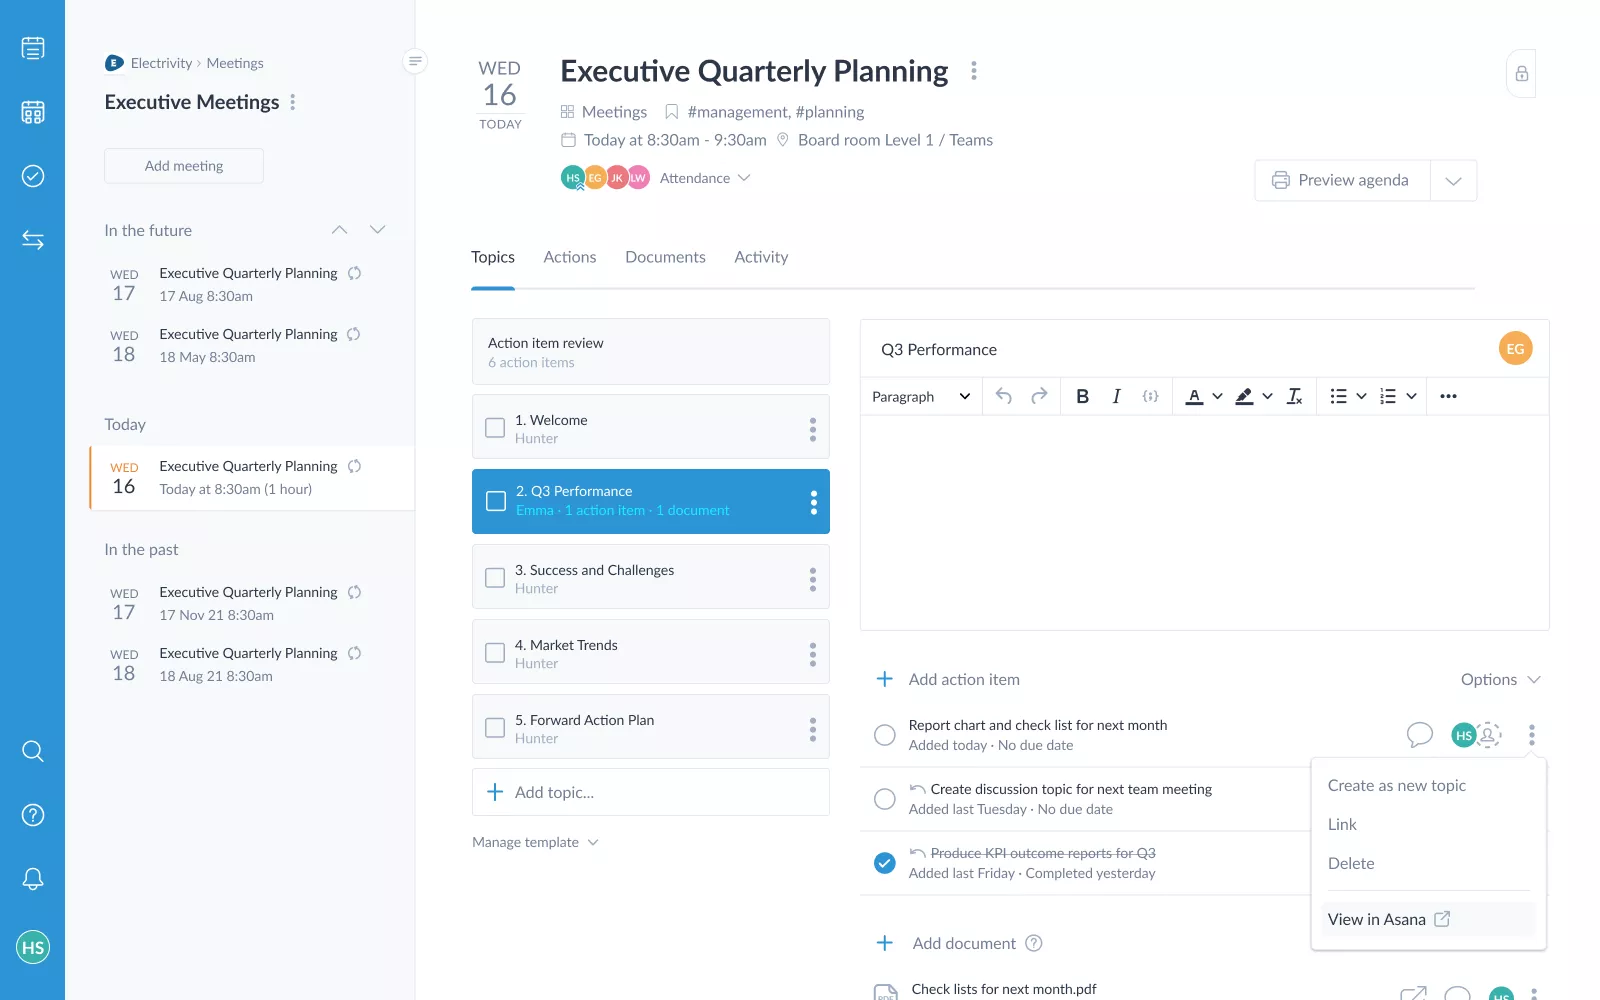Viewport: 1600px width, 1000px height.
Task: Mark Report chart action item complete
Action: point(885,735)
